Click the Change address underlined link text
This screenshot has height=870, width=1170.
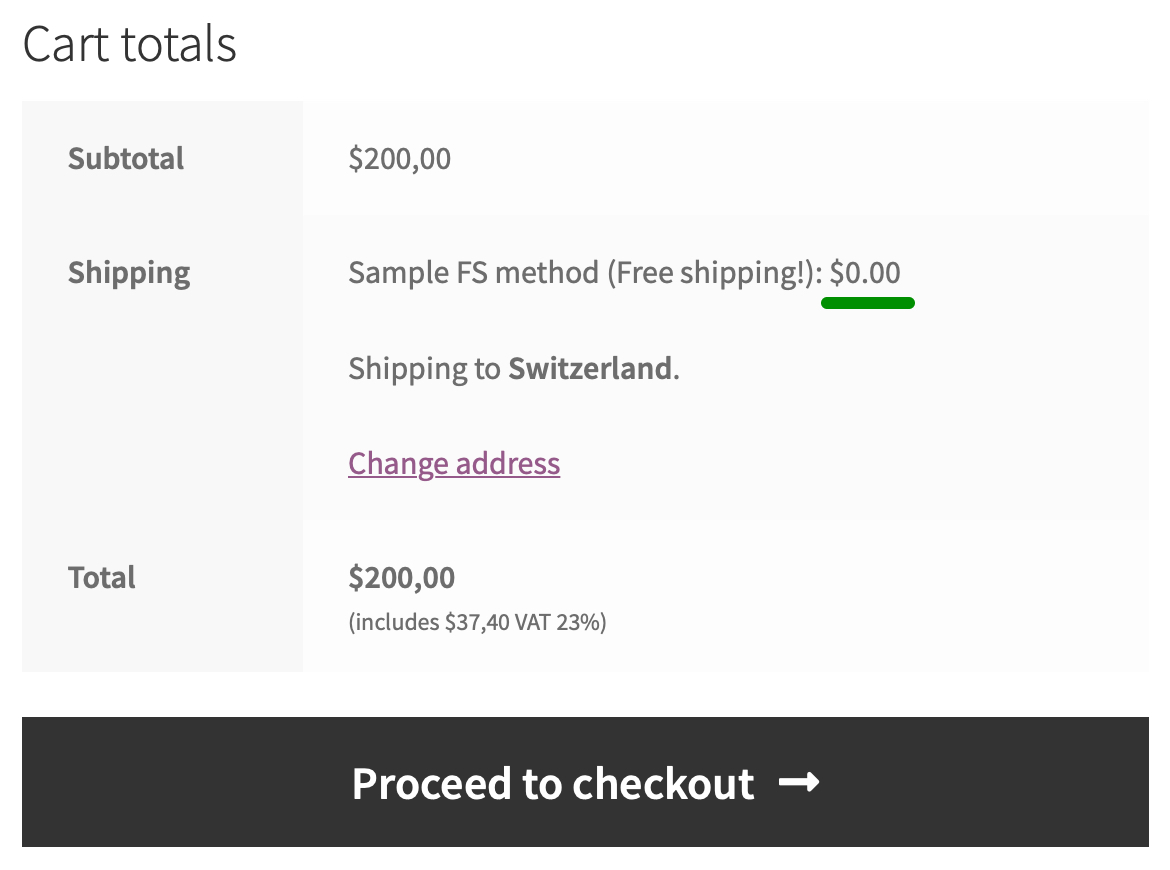pos(454,463)
